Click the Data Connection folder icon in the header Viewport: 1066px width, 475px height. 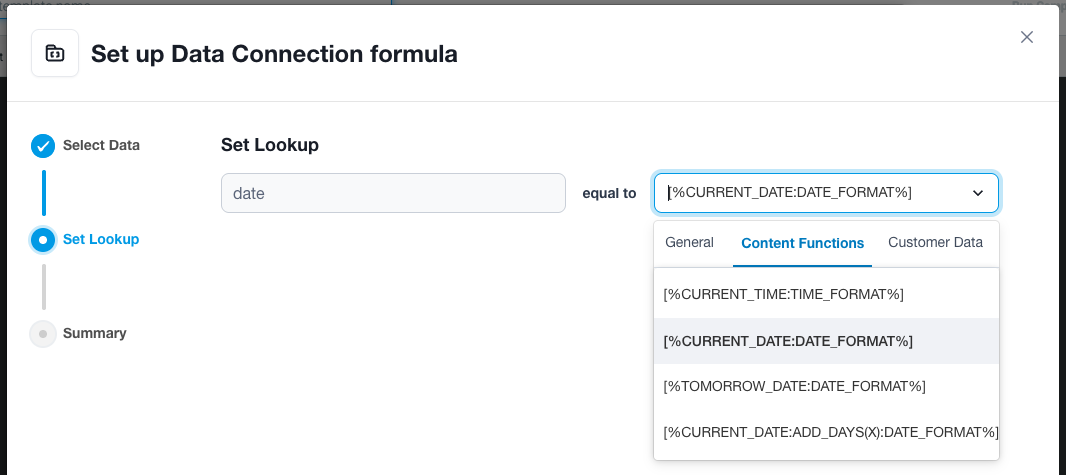click(x=54, y=53)
